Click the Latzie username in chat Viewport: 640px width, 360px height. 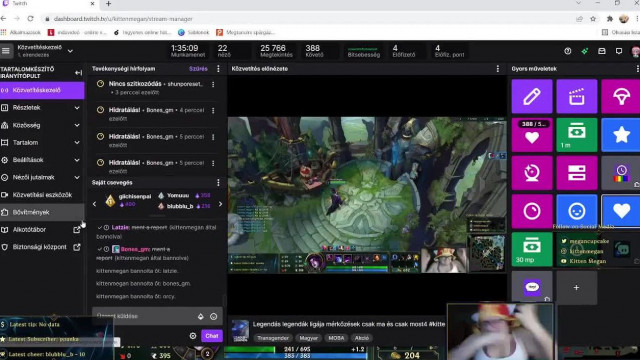(x=120, y=227)
